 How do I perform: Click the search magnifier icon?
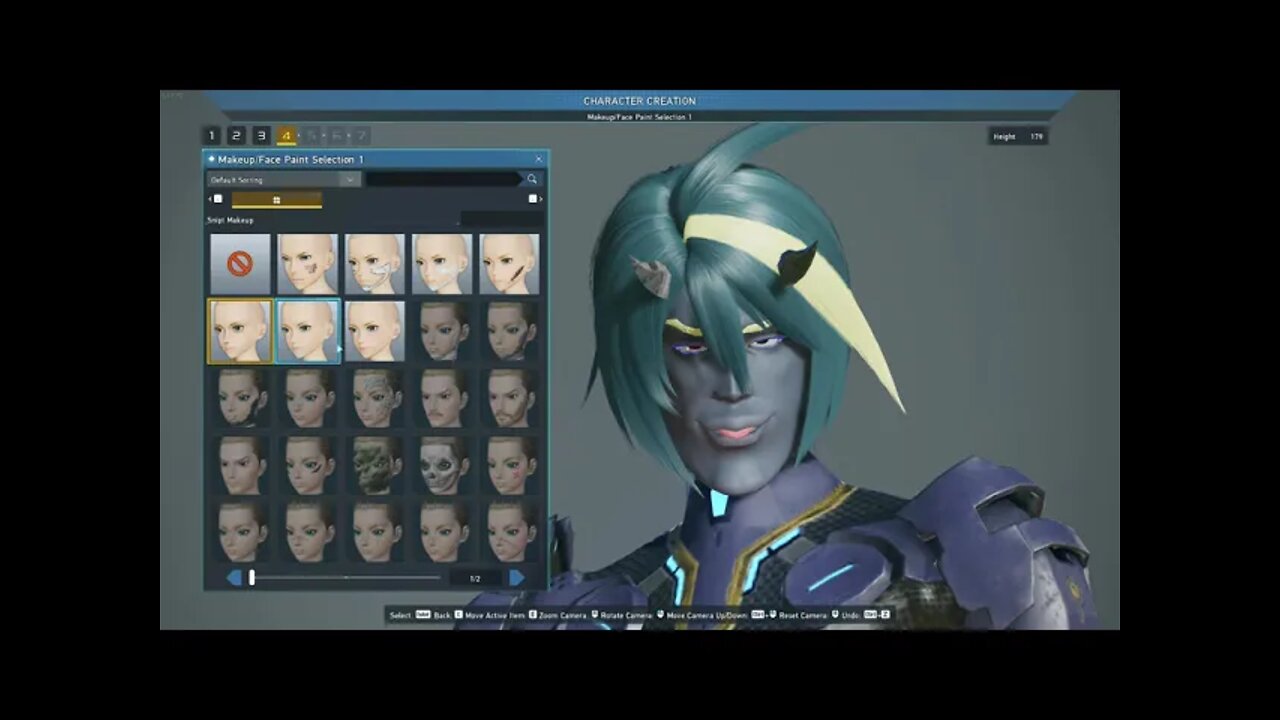point(532,179)
